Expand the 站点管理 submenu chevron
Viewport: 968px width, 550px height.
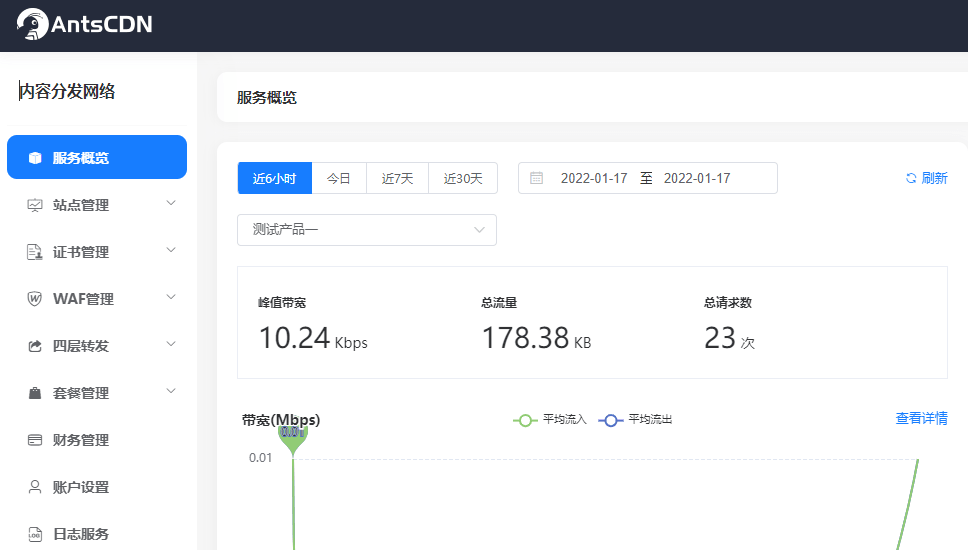(x=171, y=204)
